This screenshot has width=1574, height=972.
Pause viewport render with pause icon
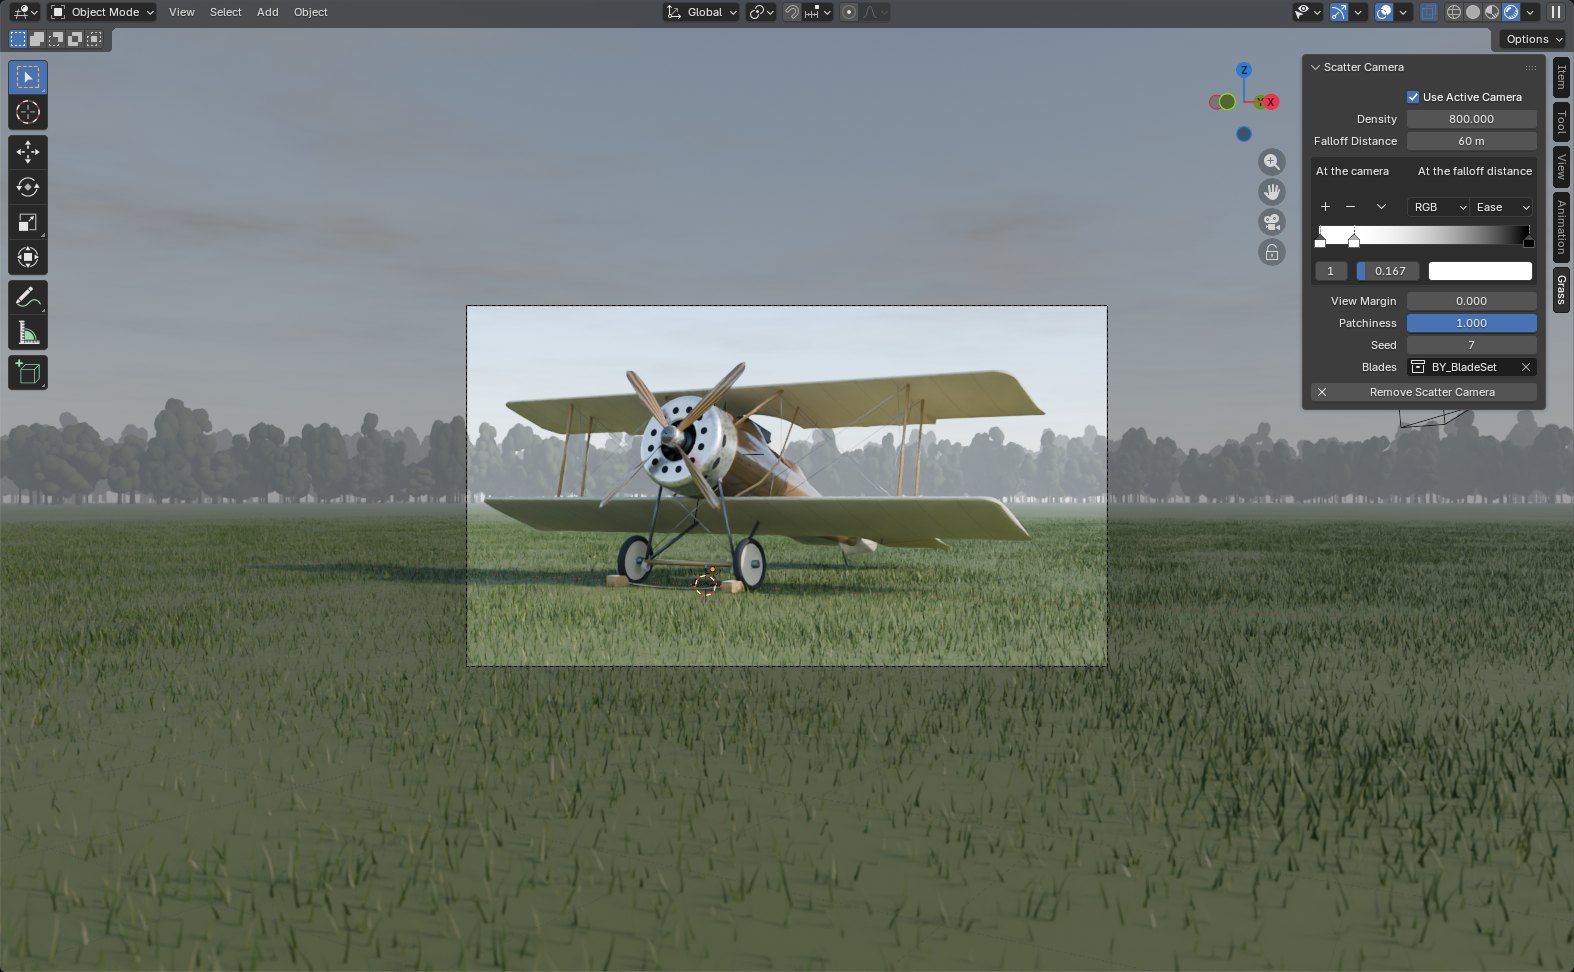click(x=1555, y=12)
